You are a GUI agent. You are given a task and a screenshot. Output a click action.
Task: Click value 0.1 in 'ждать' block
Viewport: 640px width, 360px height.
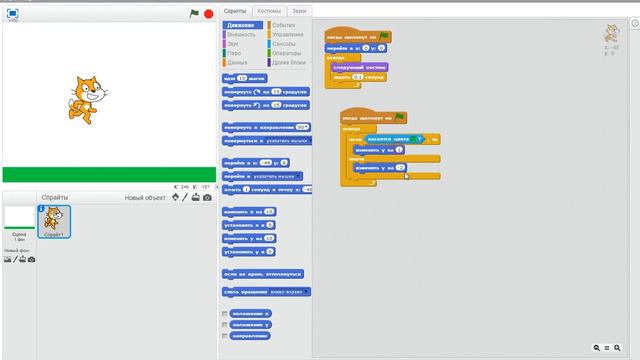(358, 77)
